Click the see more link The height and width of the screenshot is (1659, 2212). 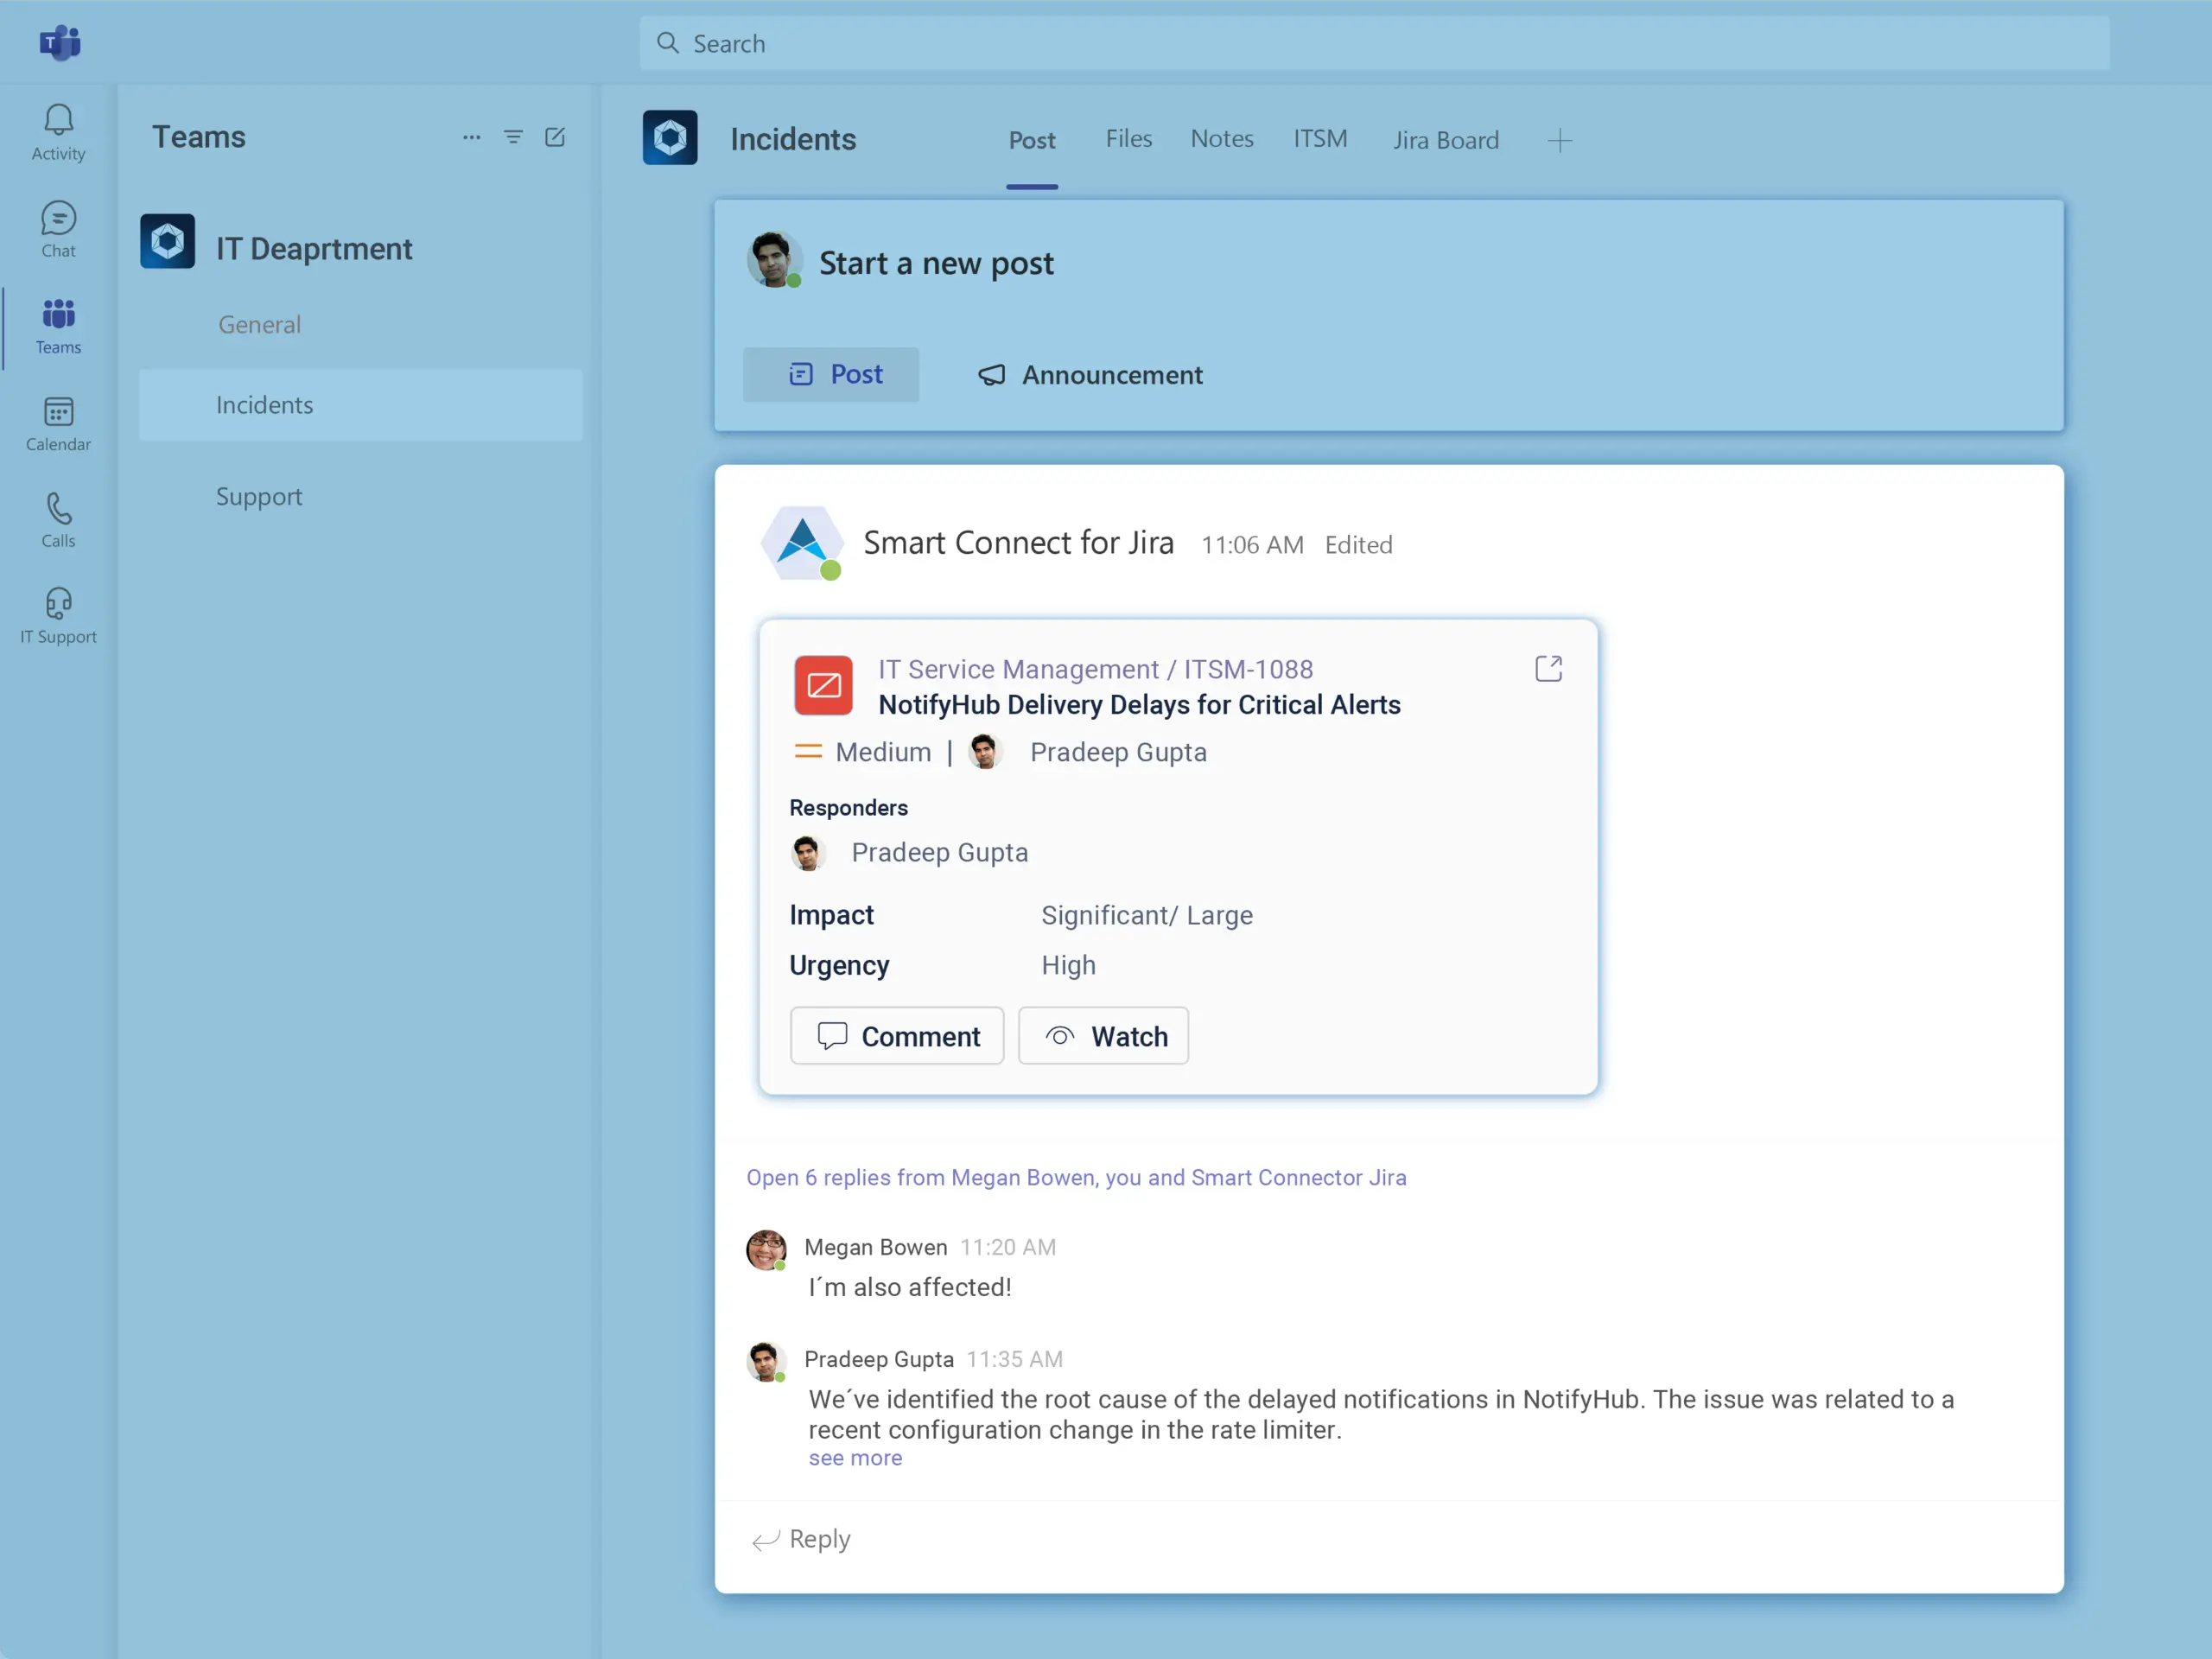(x=855, y=1458)
